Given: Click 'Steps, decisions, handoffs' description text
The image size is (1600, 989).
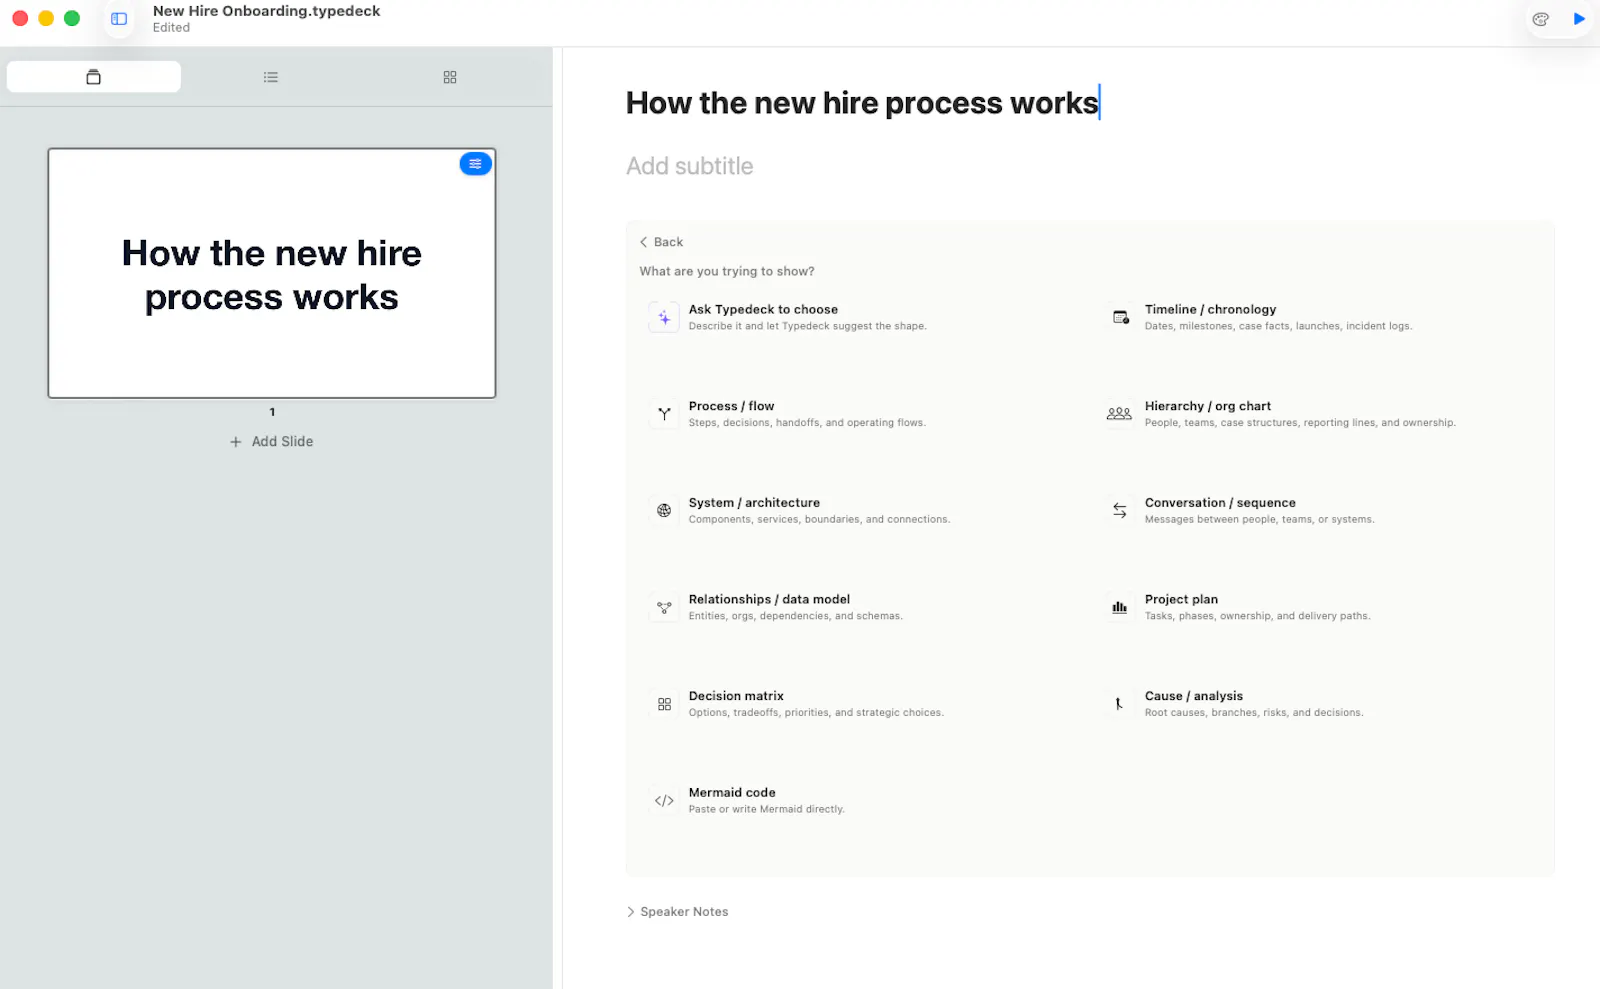Looking at the screenshot, I should pos(807,423).
